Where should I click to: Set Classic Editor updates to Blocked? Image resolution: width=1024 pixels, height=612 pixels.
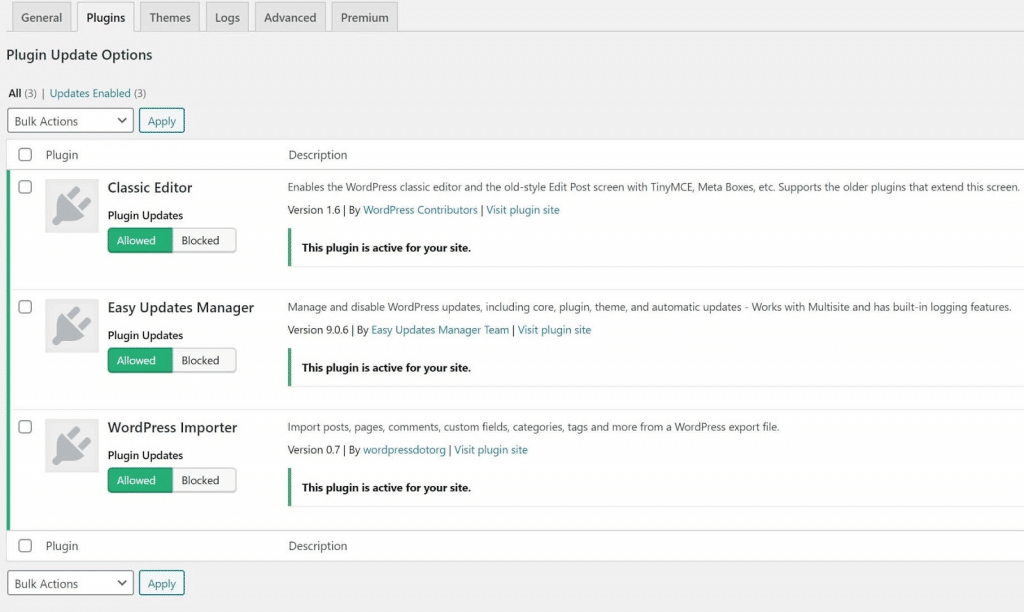203,240
